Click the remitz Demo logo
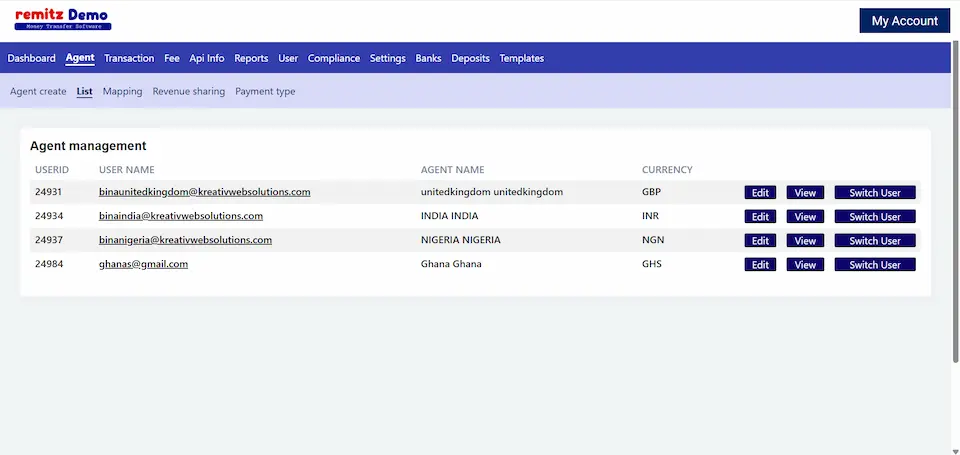Viewport: 960px width, 455px height. click(62, 19)
